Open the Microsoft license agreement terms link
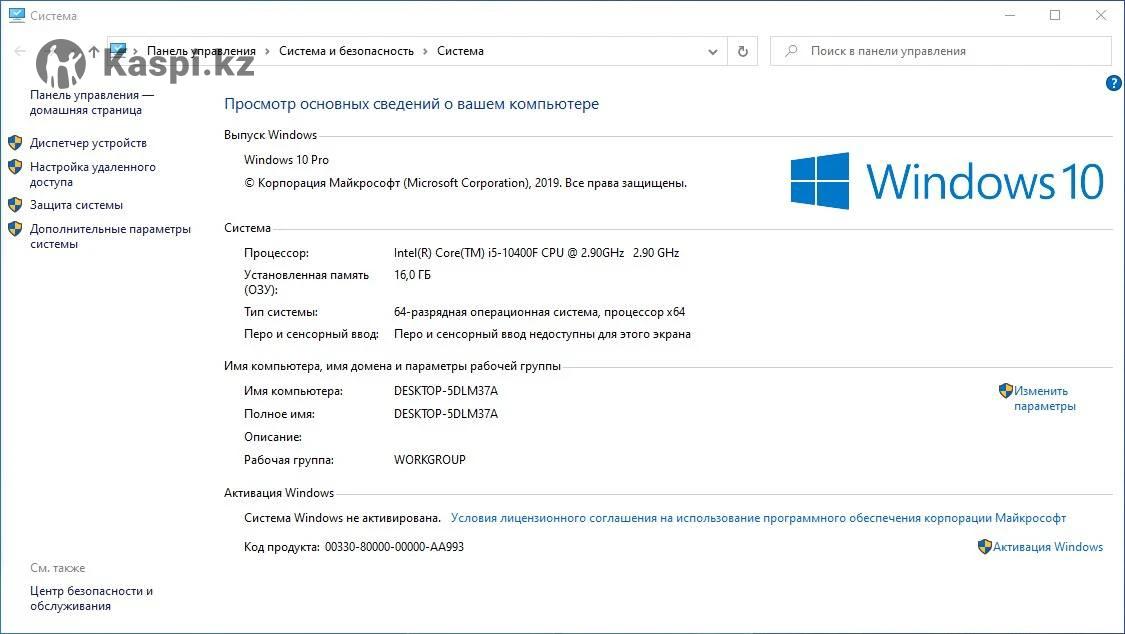This screenshot has height=634, width=1125. (758, 518)
